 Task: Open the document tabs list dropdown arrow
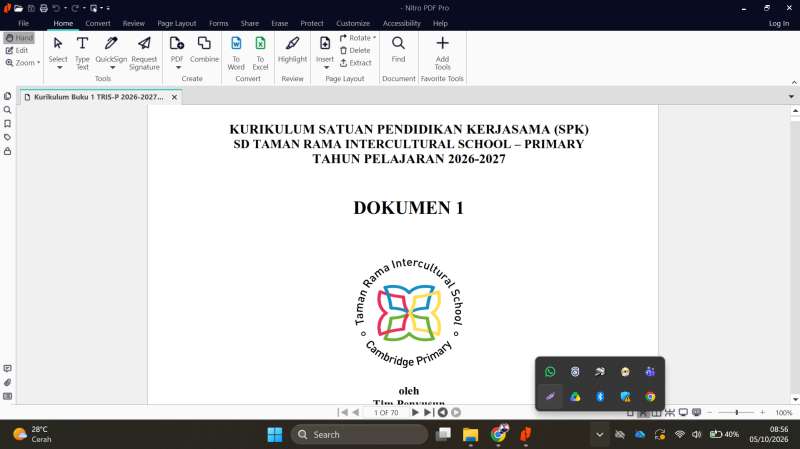pyautogui.click(x=791, y=96)
